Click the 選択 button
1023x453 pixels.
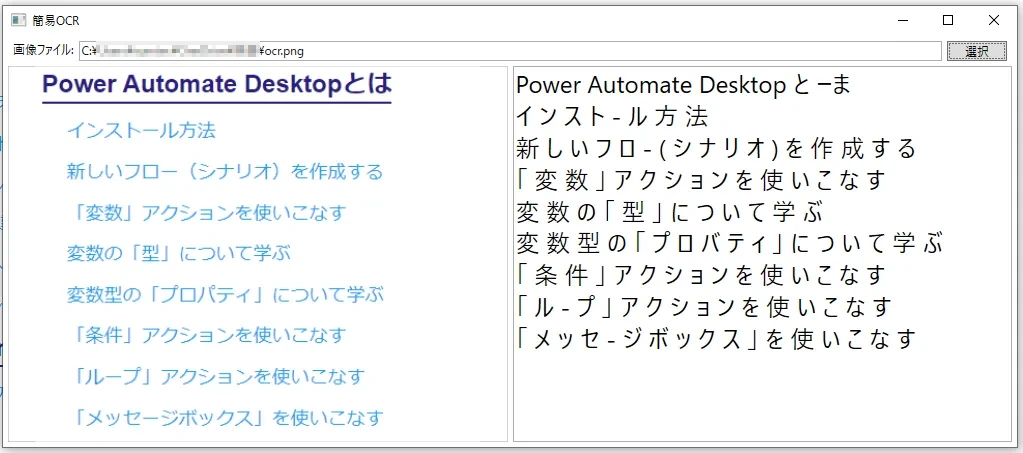pyautogui.click(x=977, y=51)
